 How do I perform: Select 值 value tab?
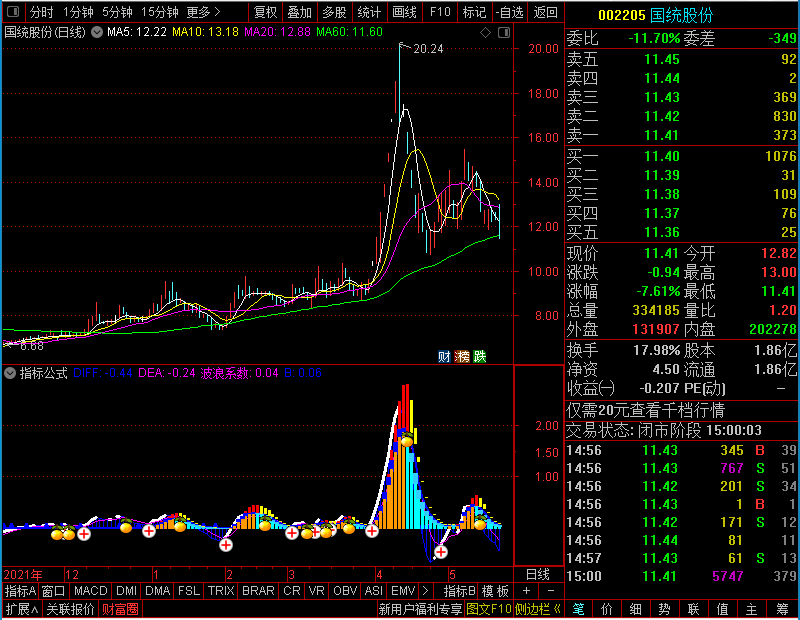722,609
